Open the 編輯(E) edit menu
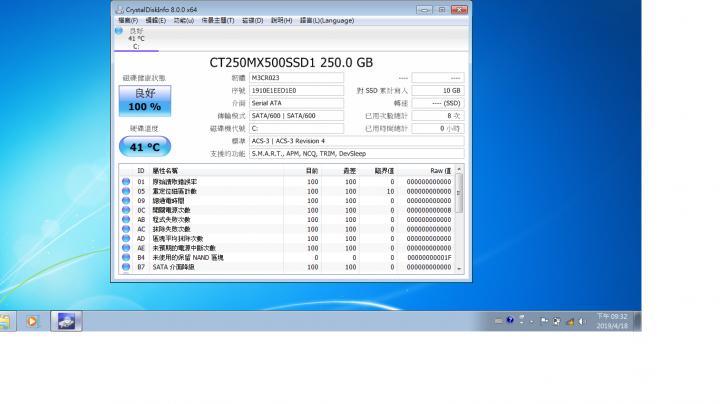This screenshot has width=720, height=404. pos(156,21)
